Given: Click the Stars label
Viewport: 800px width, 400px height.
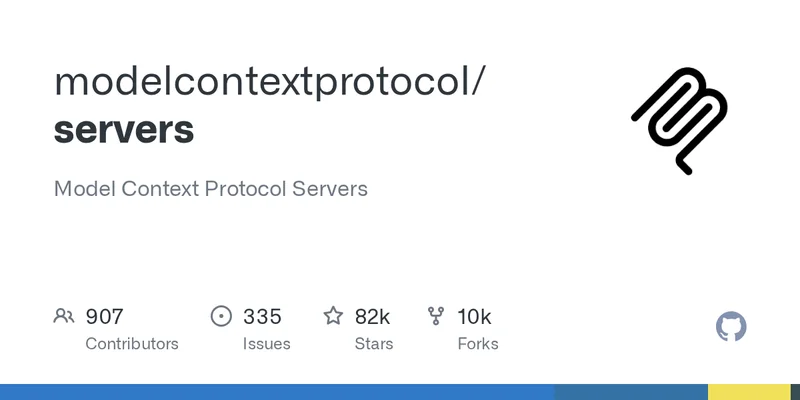Looking at the screenshot, I should click(x=376, y=343).
